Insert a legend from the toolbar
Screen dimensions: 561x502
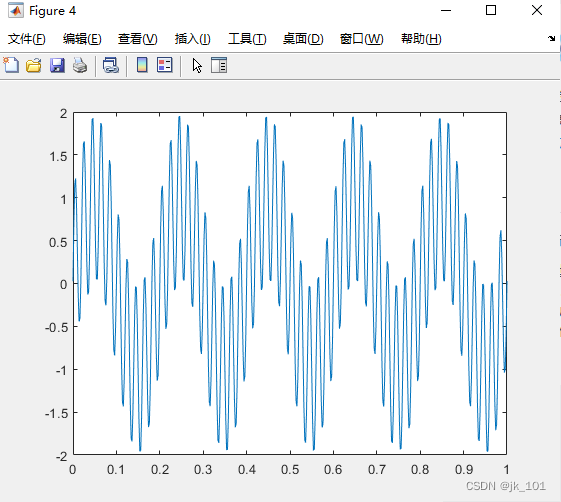[165, 65]
